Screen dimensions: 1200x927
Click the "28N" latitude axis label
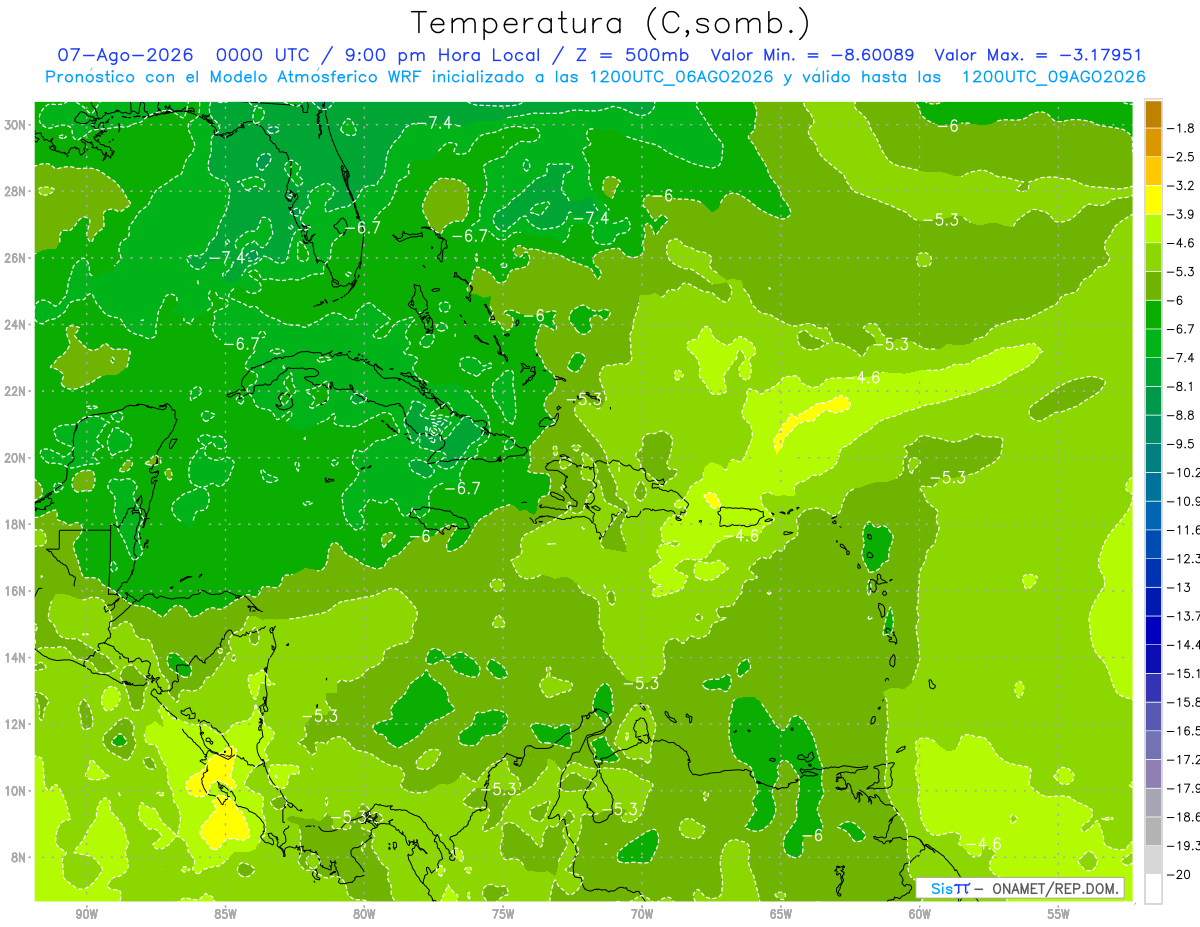tap(15, 191)
